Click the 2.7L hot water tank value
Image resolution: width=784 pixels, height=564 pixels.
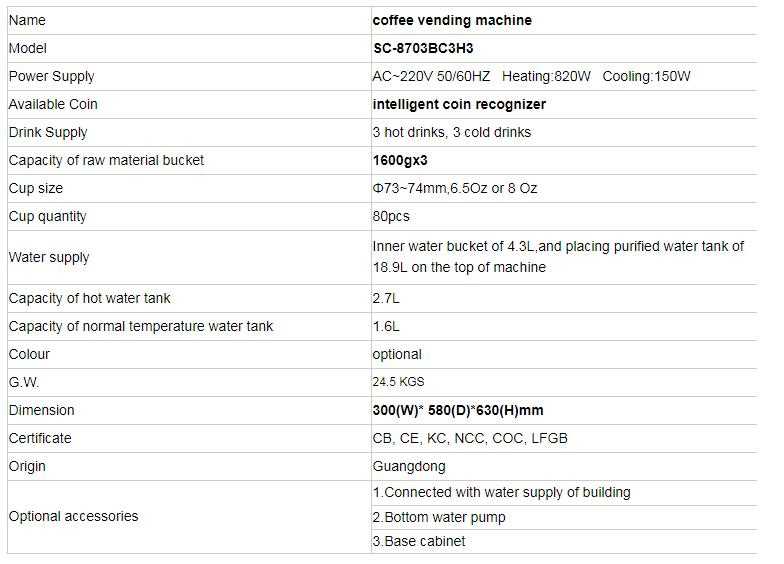pos(386,298)
